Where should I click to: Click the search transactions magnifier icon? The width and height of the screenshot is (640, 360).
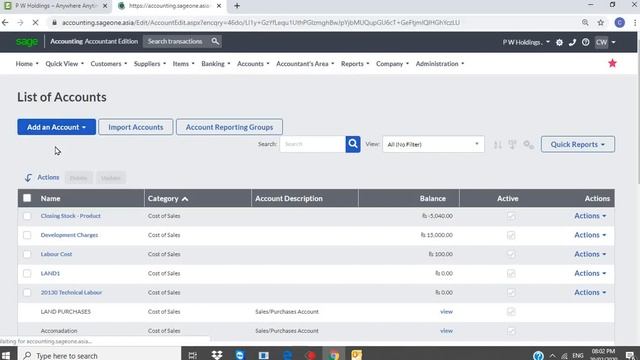point(215,41)
